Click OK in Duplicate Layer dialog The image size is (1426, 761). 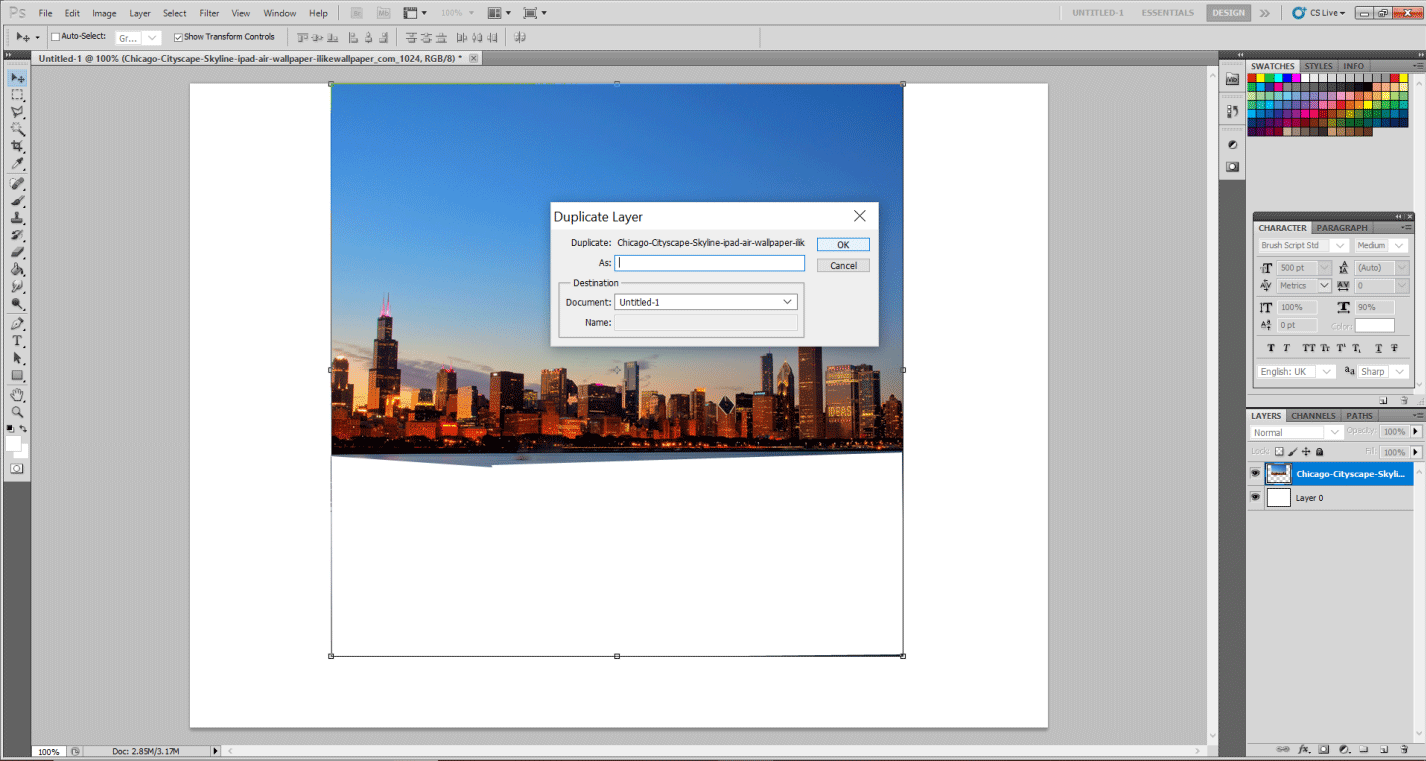click(x=843, y=245)
